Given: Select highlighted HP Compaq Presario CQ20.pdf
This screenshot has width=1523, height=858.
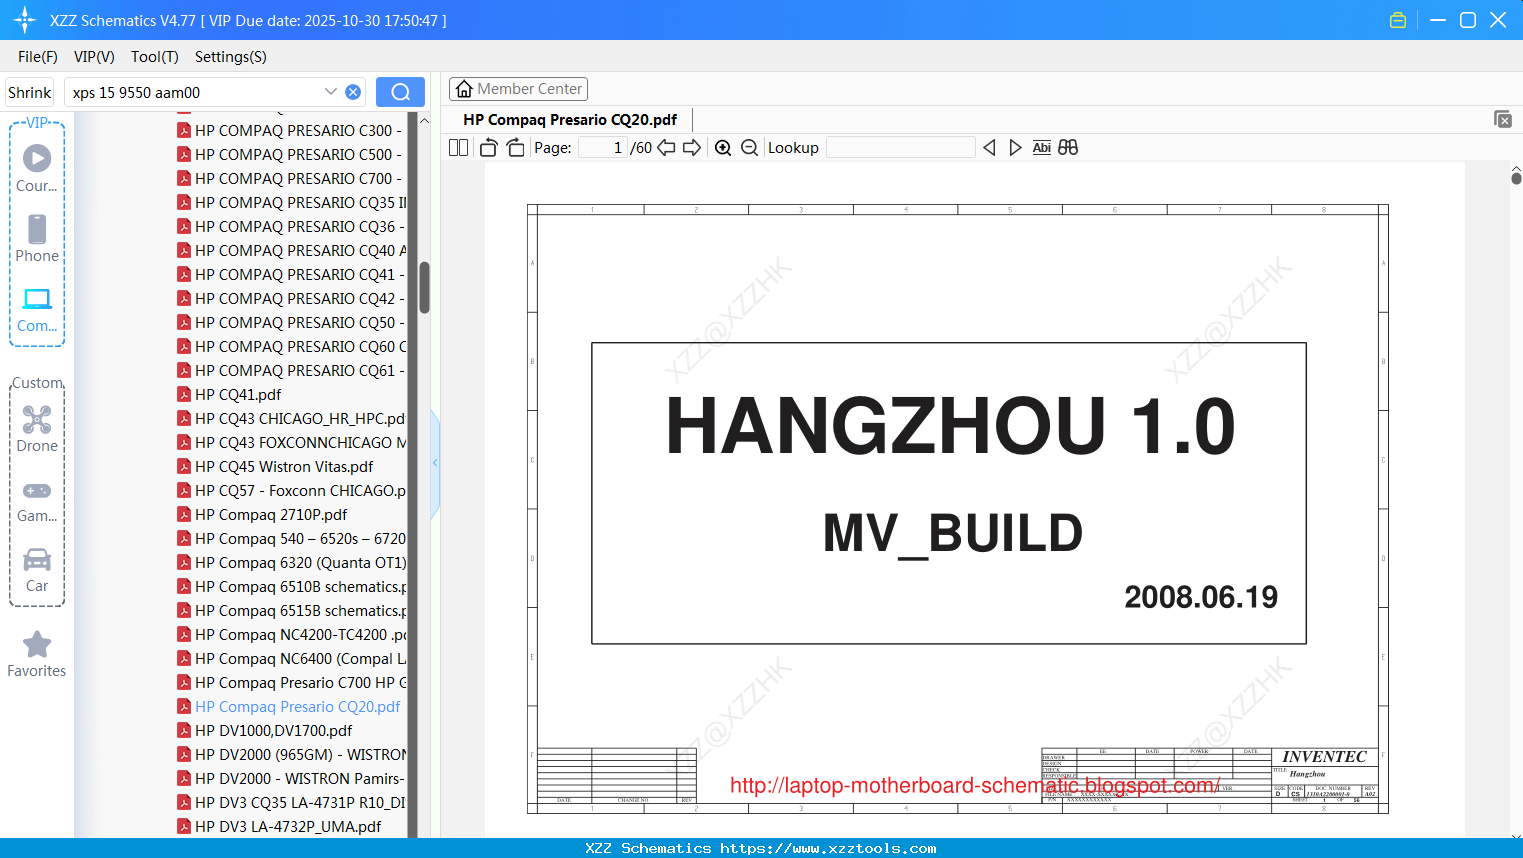Looking at the screenshot, I should click(288, 706).
